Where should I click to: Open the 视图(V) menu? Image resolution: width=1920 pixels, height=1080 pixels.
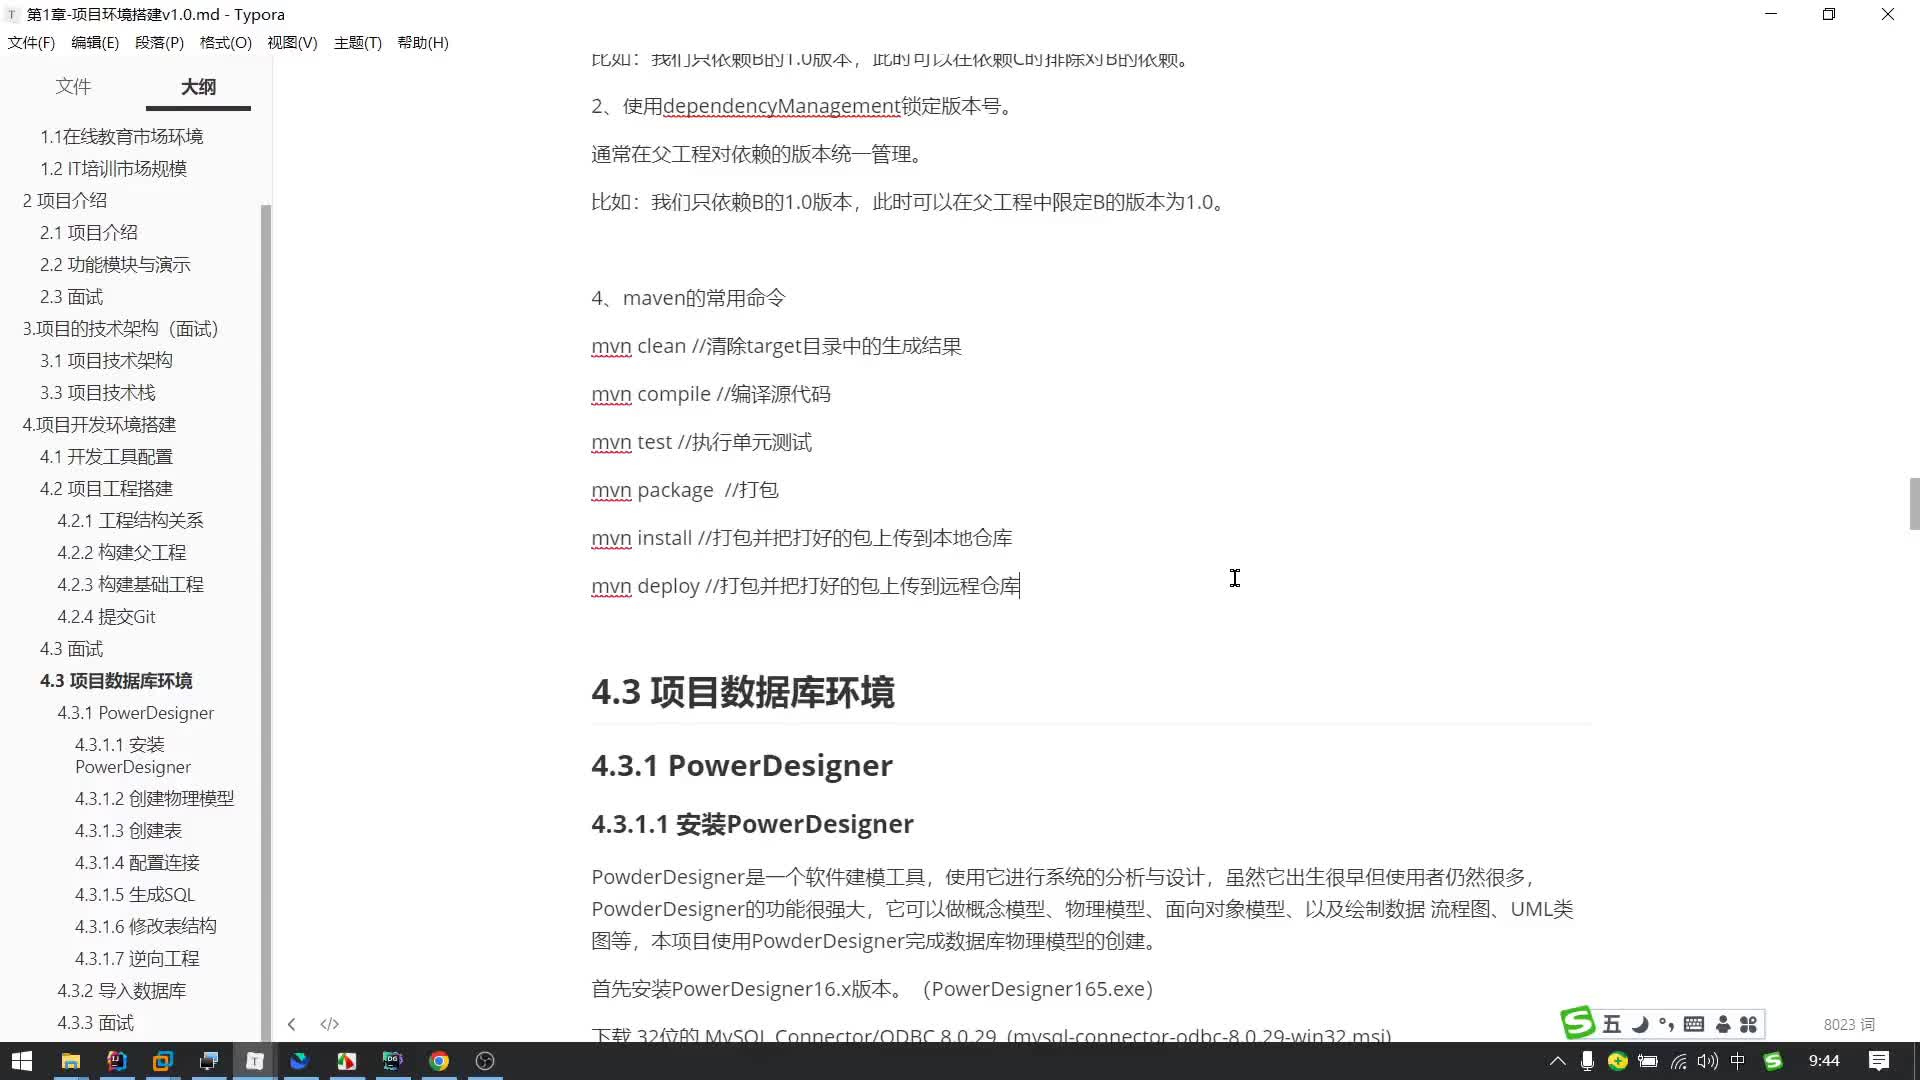[x=292, y=42]
